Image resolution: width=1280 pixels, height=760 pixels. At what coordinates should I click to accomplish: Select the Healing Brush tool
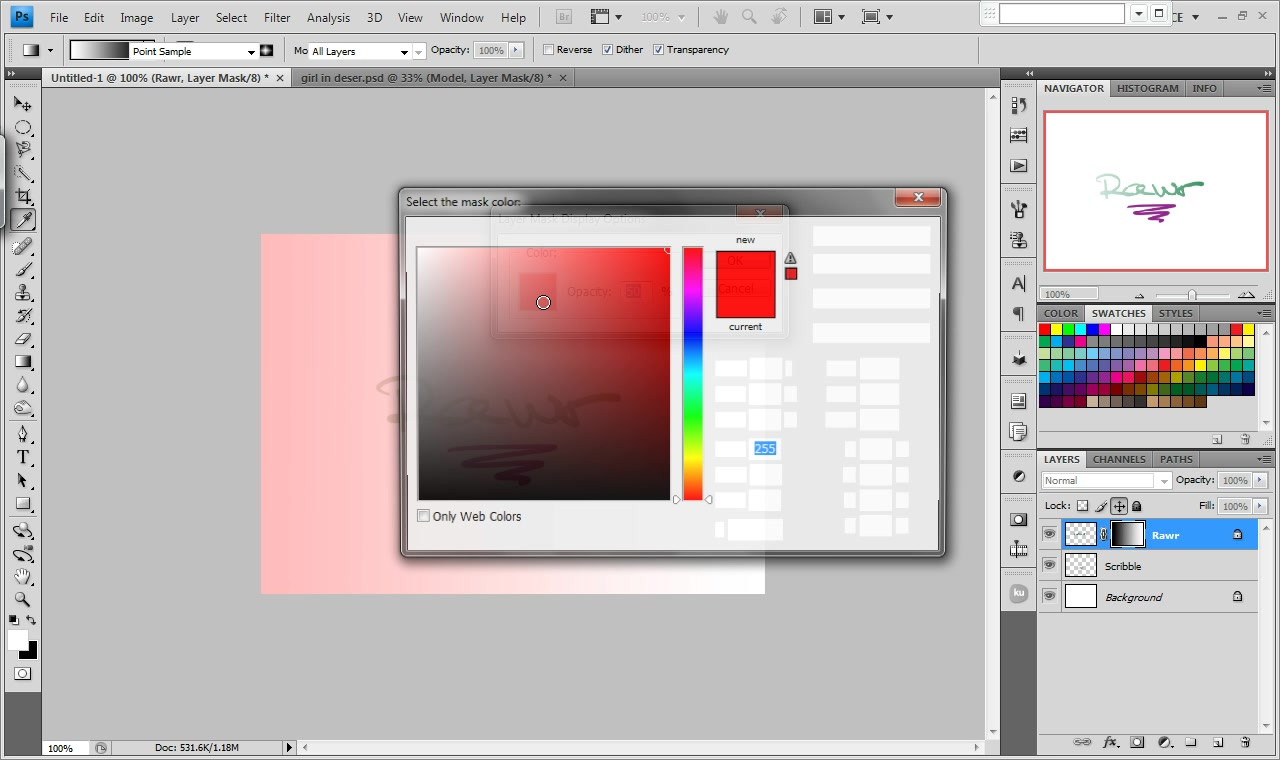coord(22,246)
